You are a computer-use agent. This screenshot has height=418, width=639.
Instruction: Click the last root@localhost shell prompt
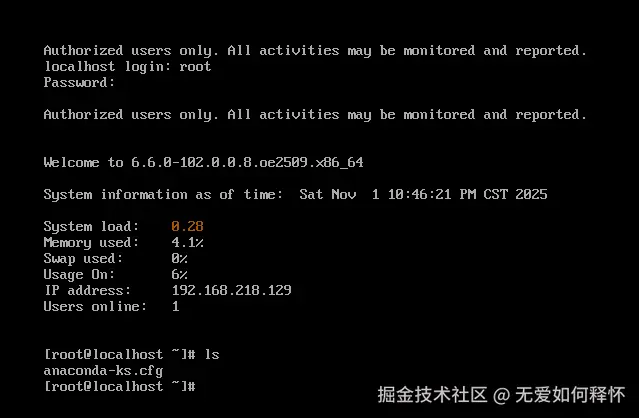tap(120, 386)
